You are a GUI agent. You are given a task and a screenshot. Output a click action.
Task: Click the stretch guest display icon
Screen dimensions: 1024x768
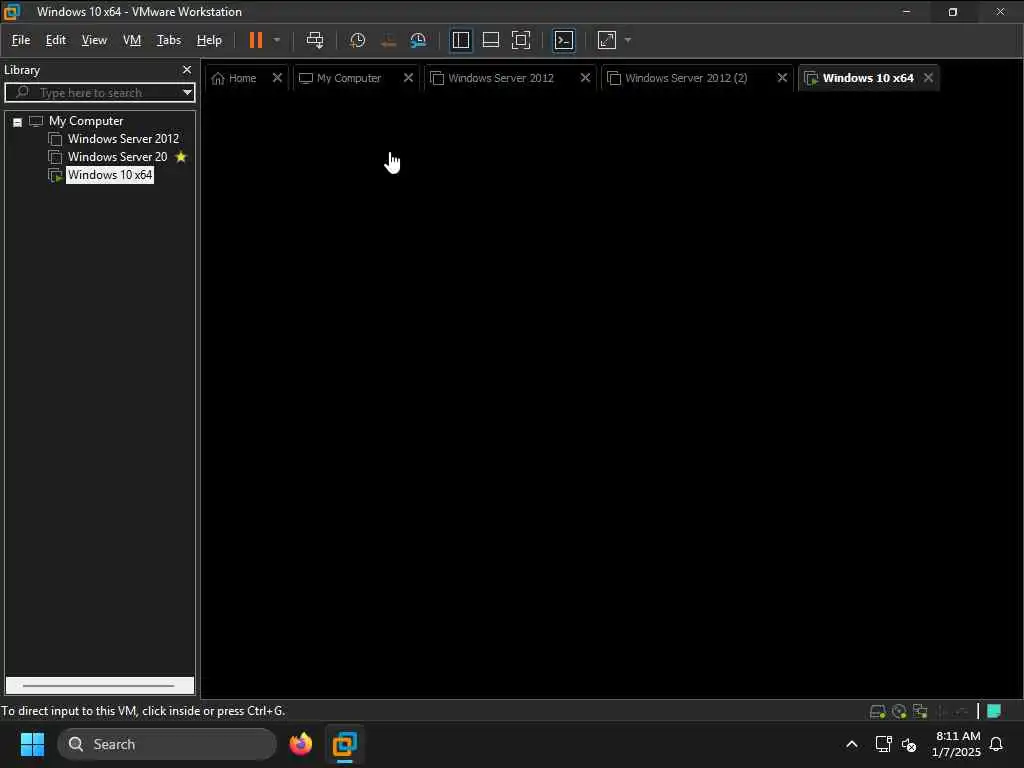(x=607, y=40)
